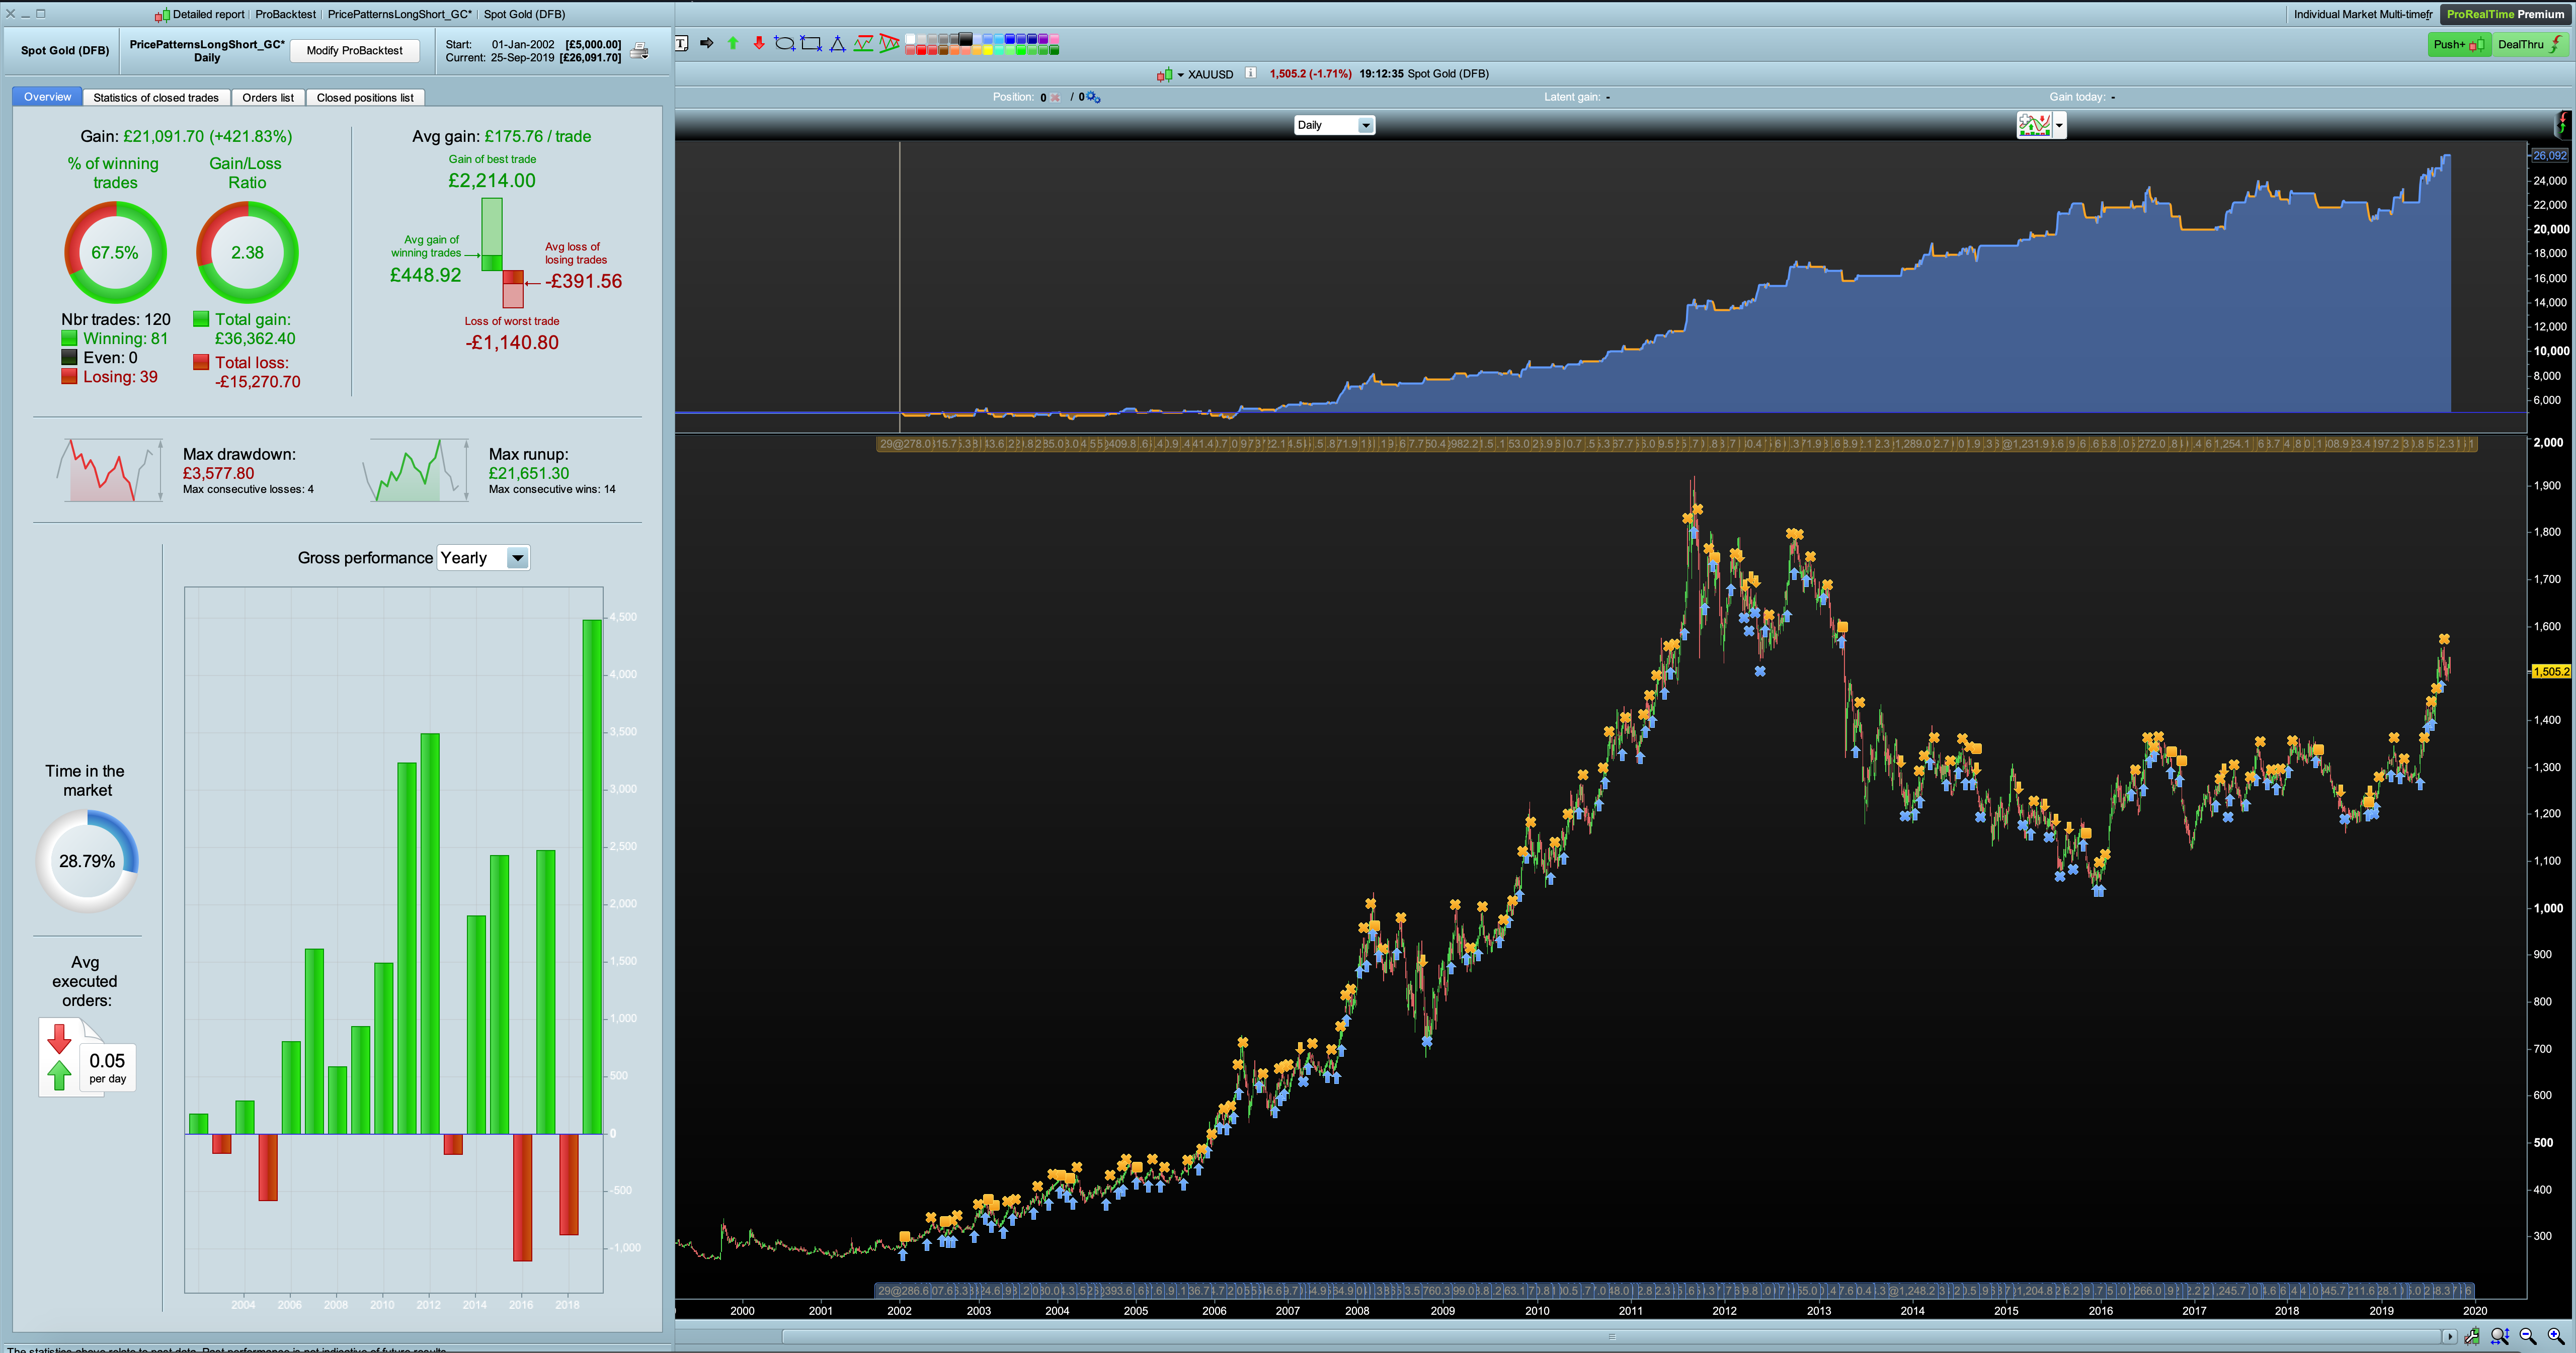Expand the chart style dropdown arrow
Viewport: 2576px width, 1353px height.
click(2059, 125)
